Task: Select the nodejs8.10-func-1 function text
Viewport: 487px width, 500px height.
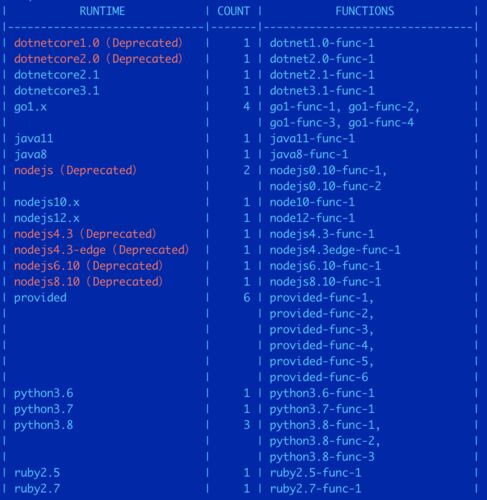Action: click(325, 282)
